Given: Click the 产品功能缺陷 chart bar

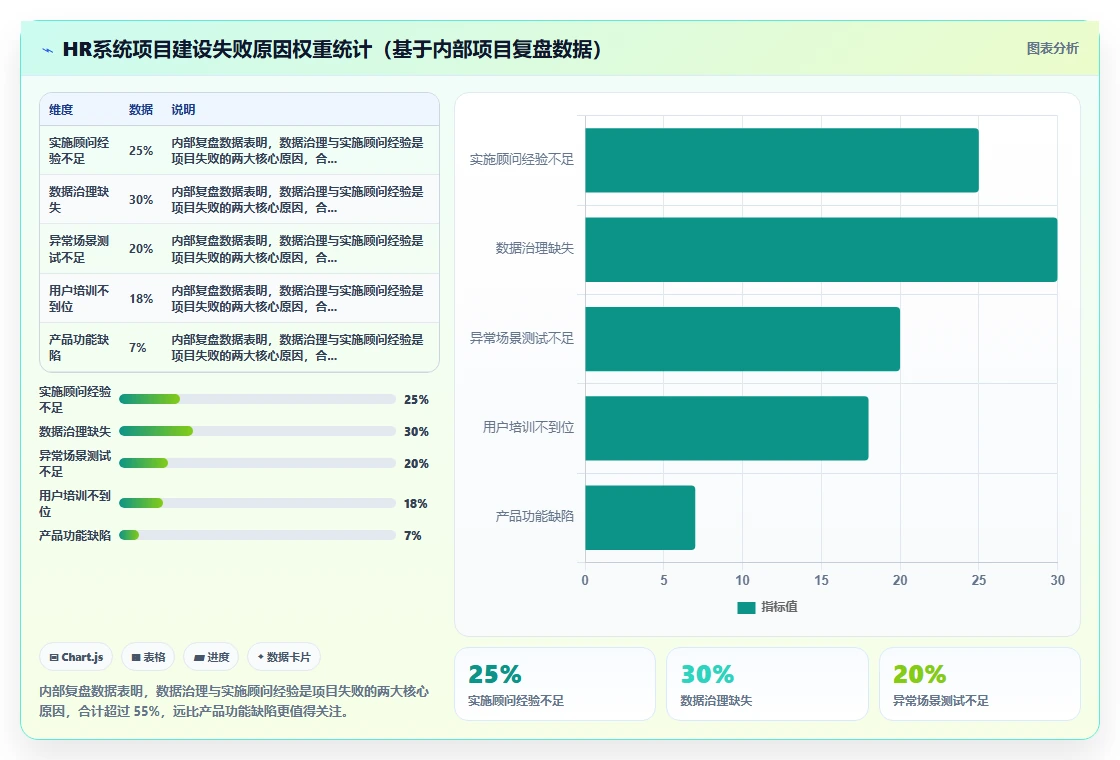Looking at the screenshot, I should coord(640,517).
